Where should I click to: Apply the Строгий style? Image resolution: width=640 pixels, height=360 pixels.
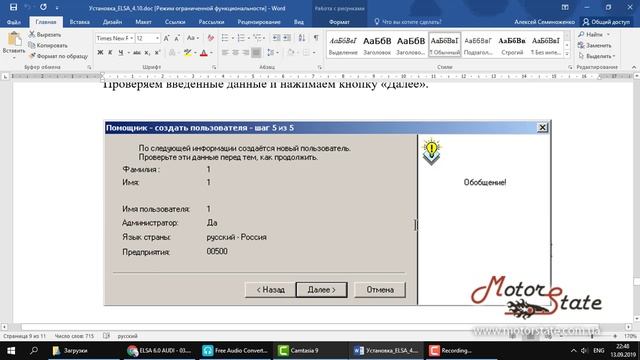point(512,45)
